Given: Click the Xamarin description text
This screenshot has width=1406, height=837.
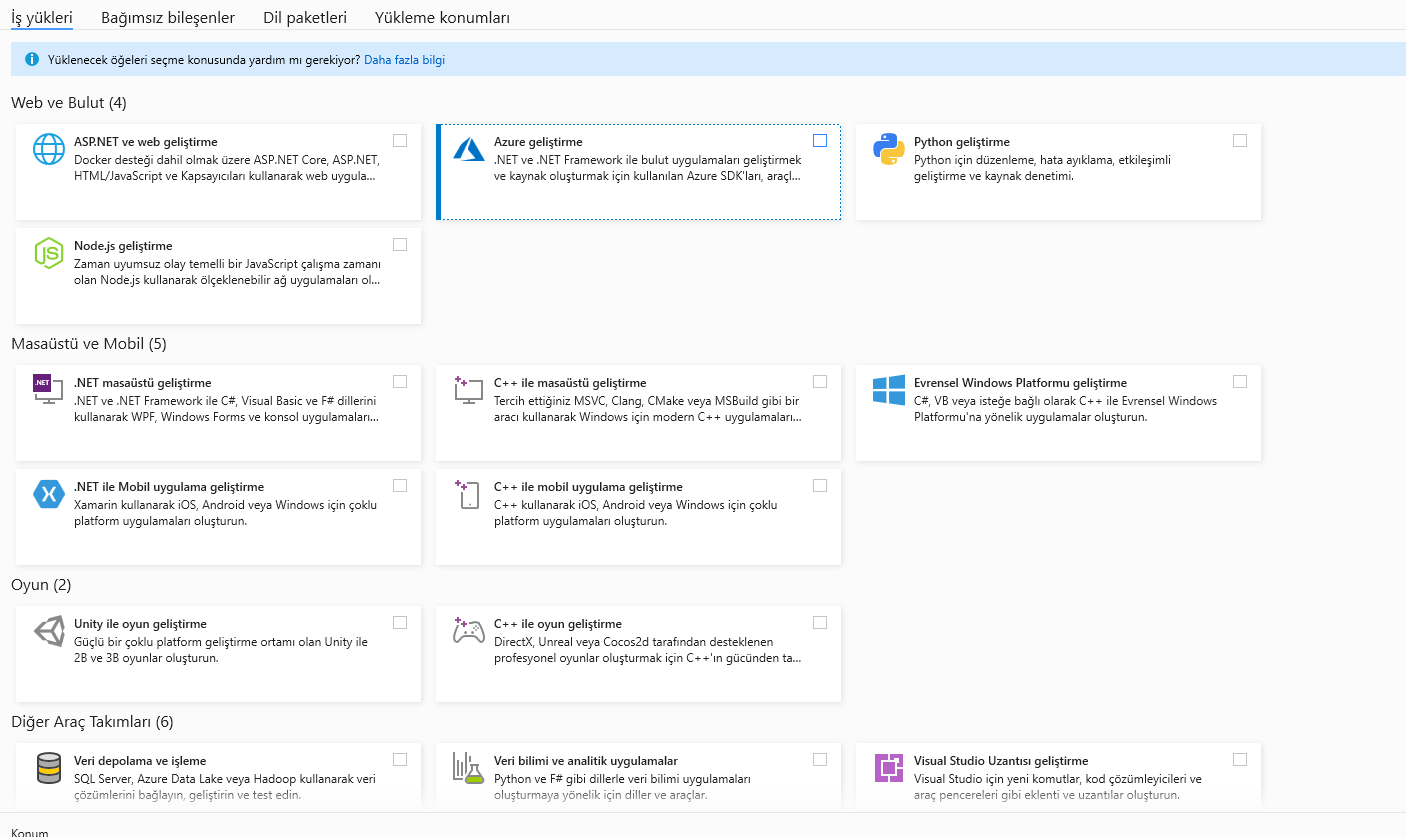Looking at the screenshot, I should [226, 513].
